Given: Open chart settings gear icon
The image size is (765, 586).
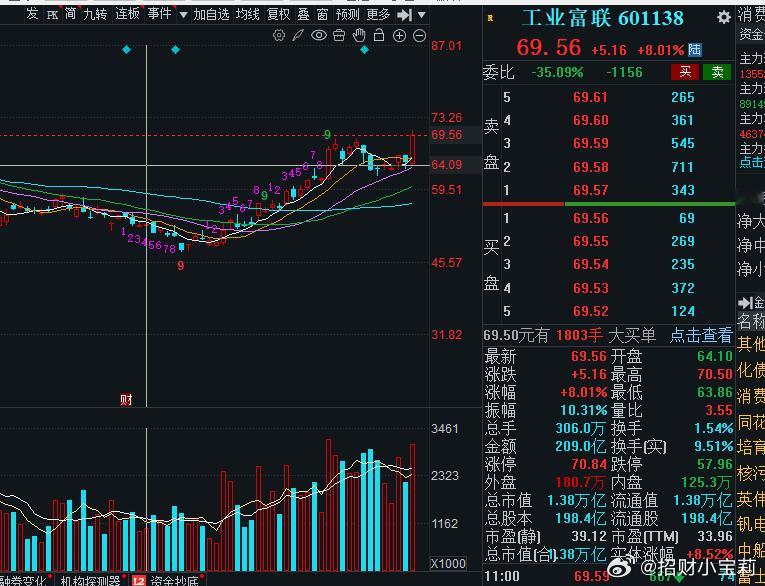Looking at the screenshot, I should click(x=279, y=35).
